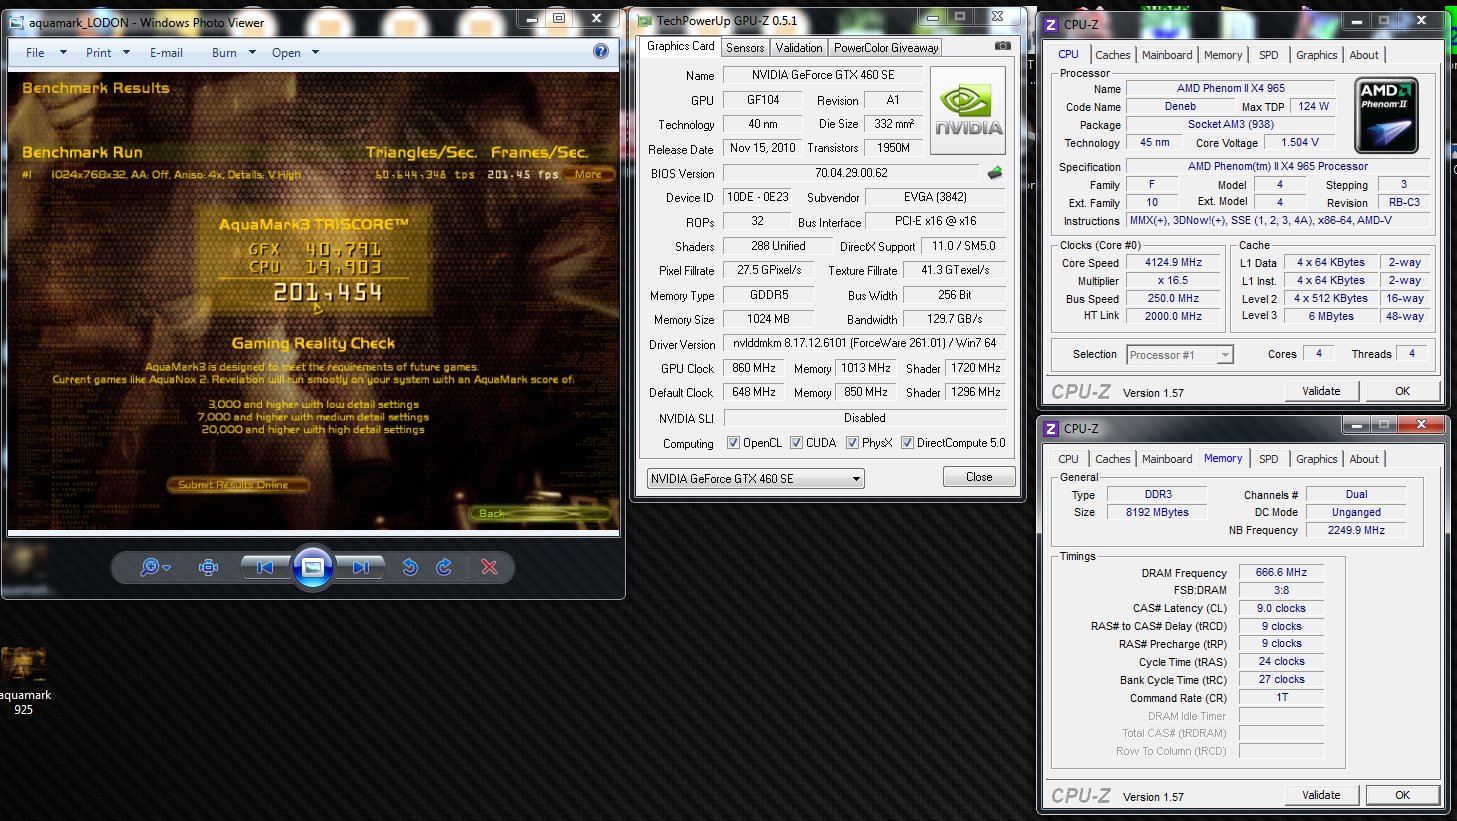Viewport: 1457px width, 821px height.
Task: Toggle the OpenCL checkbox
Action: (733, 443)
